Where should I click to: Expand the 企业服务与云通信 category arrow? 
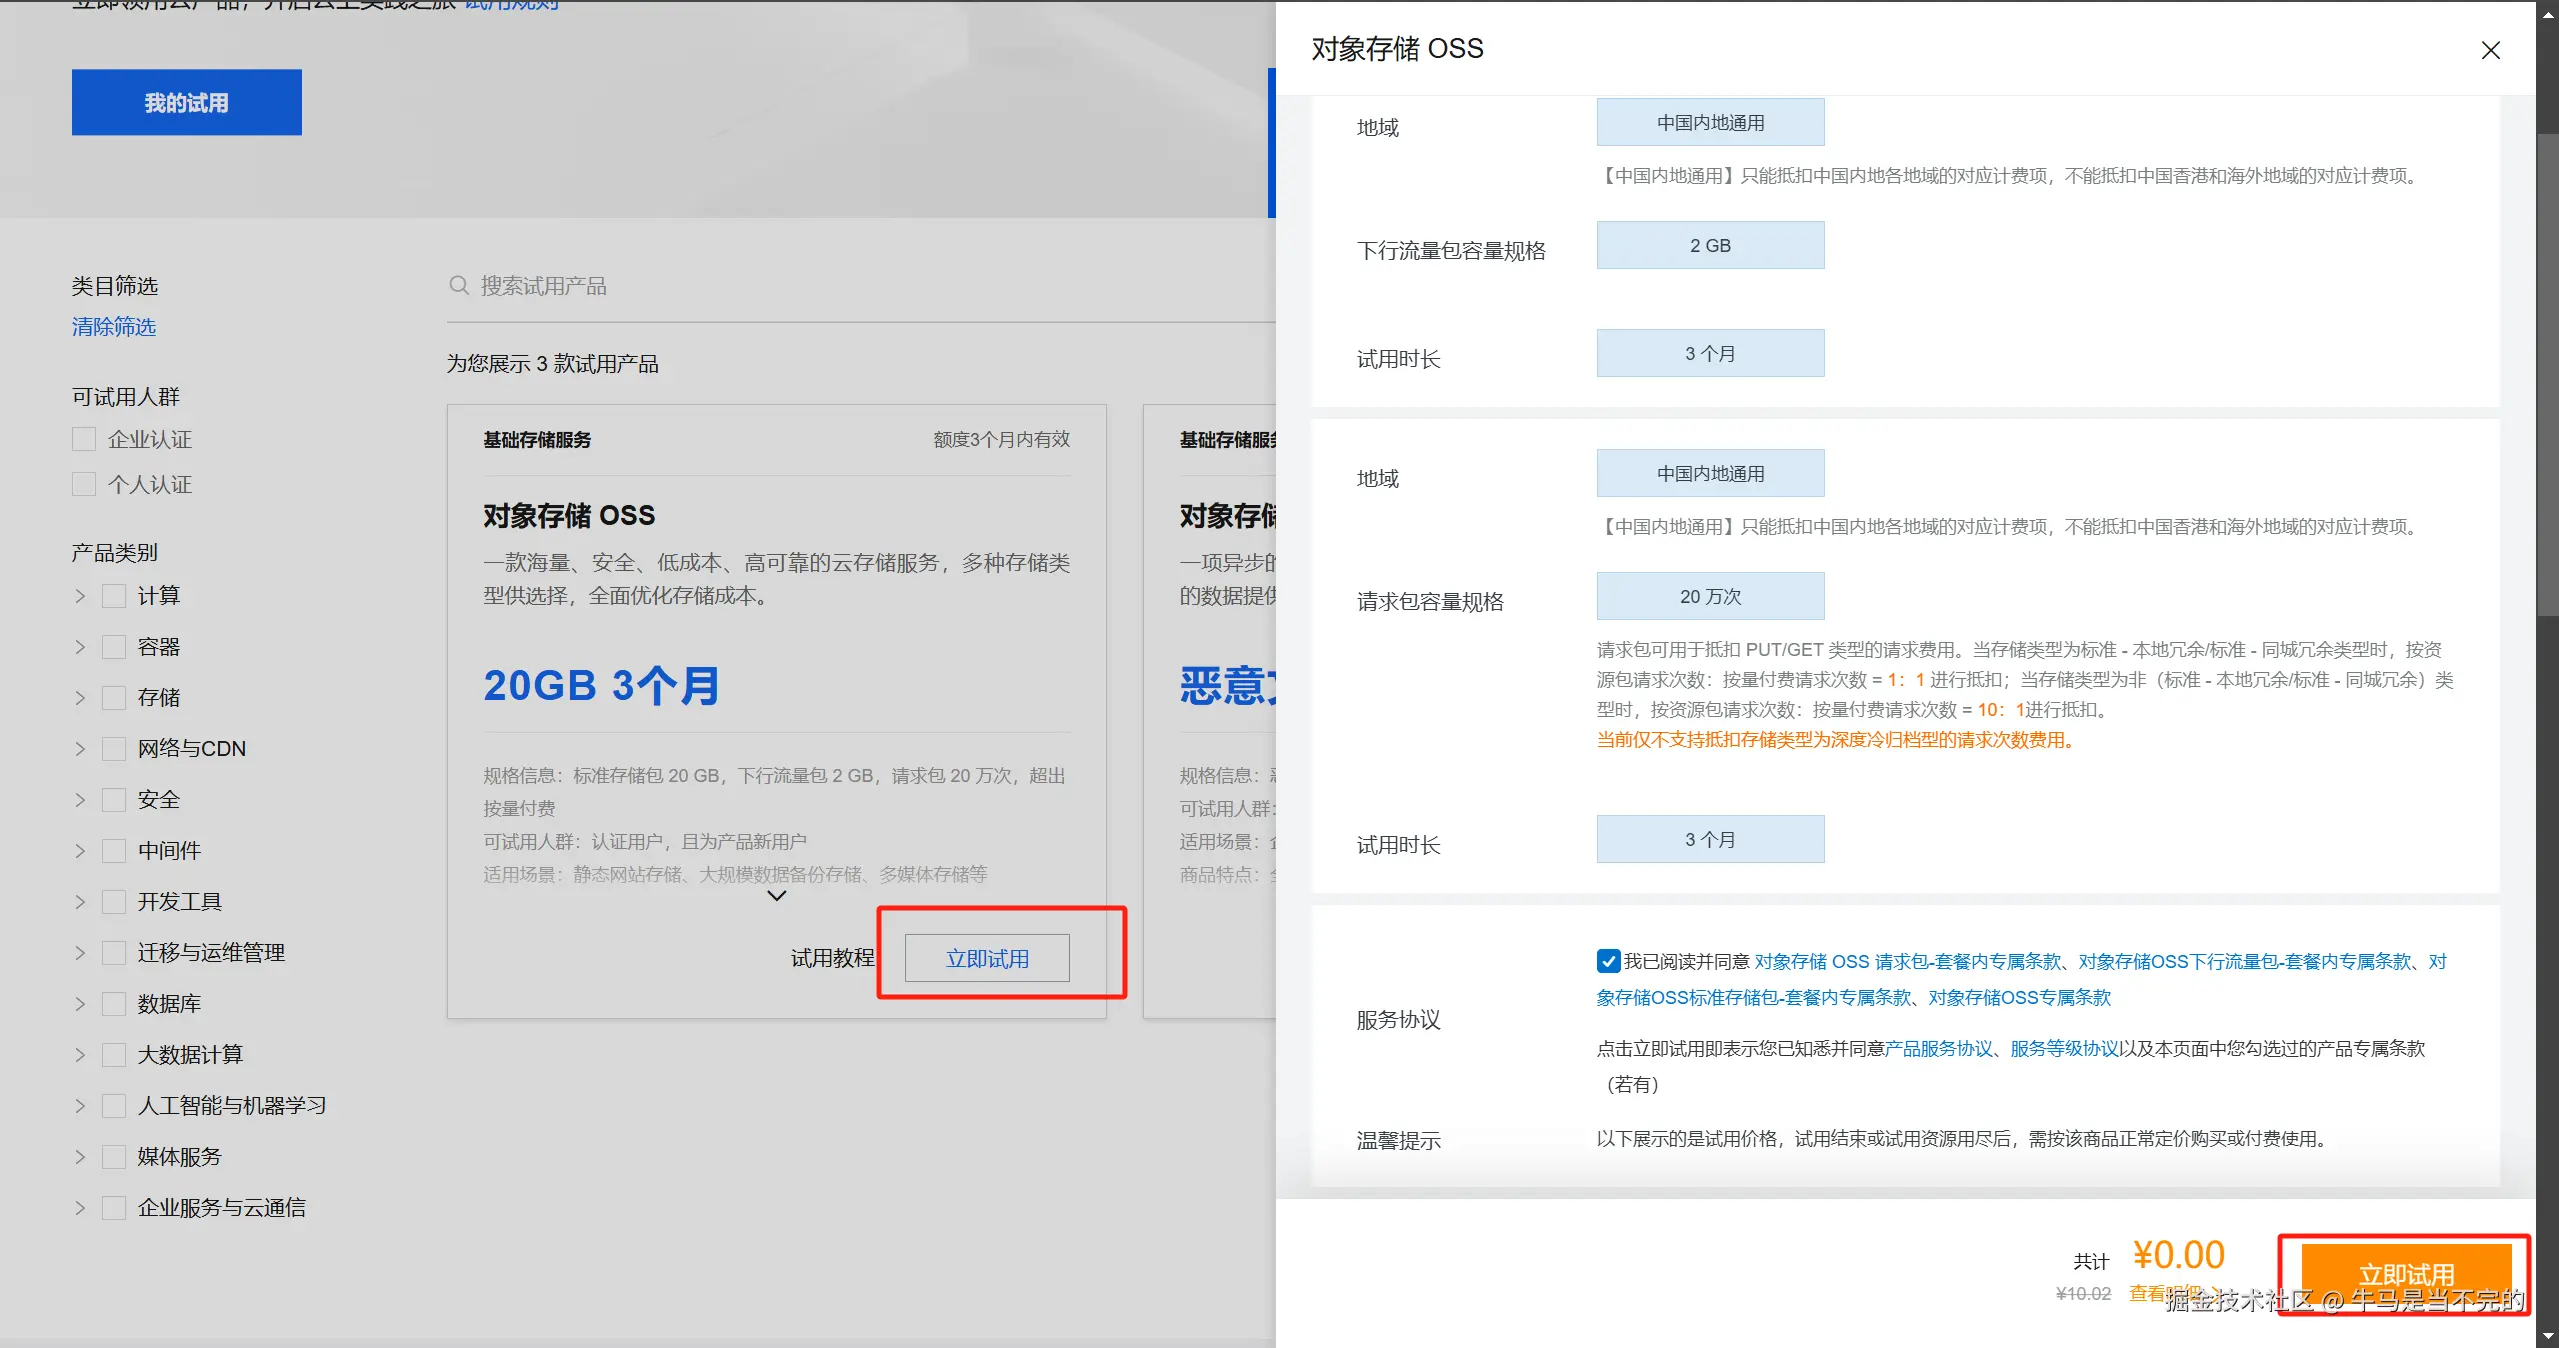click(x=80, y=1208)
